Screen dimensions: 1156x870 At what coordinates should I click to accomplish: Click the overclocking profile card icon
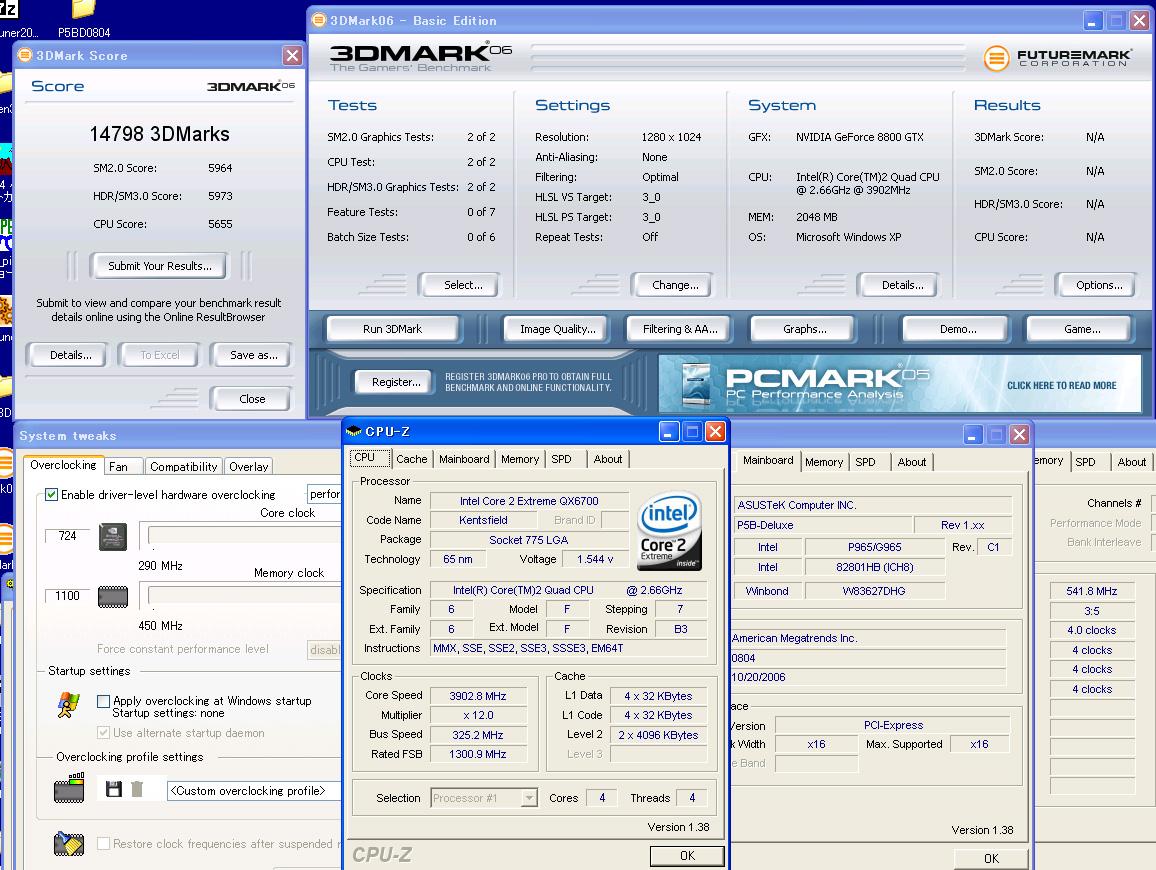69,789
